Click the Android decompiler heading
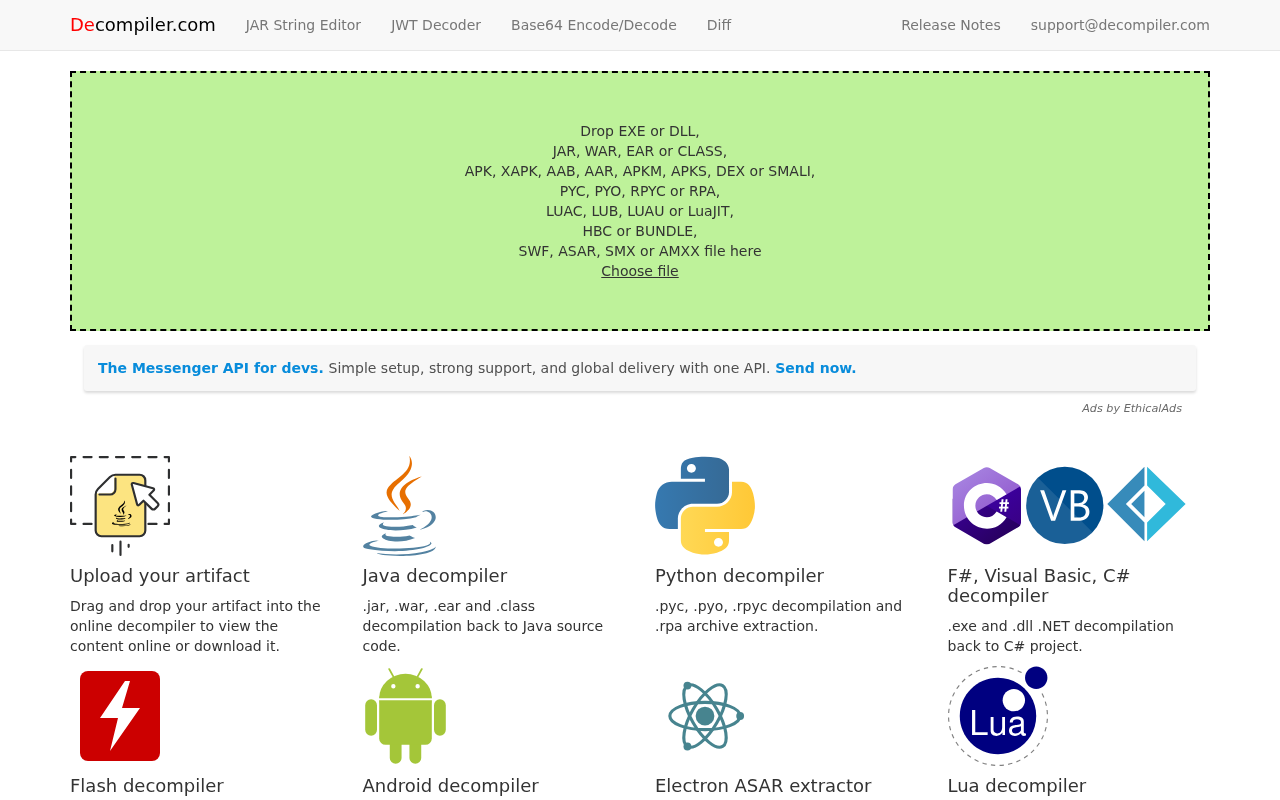 pyautogui.click(x=451, y=786)
